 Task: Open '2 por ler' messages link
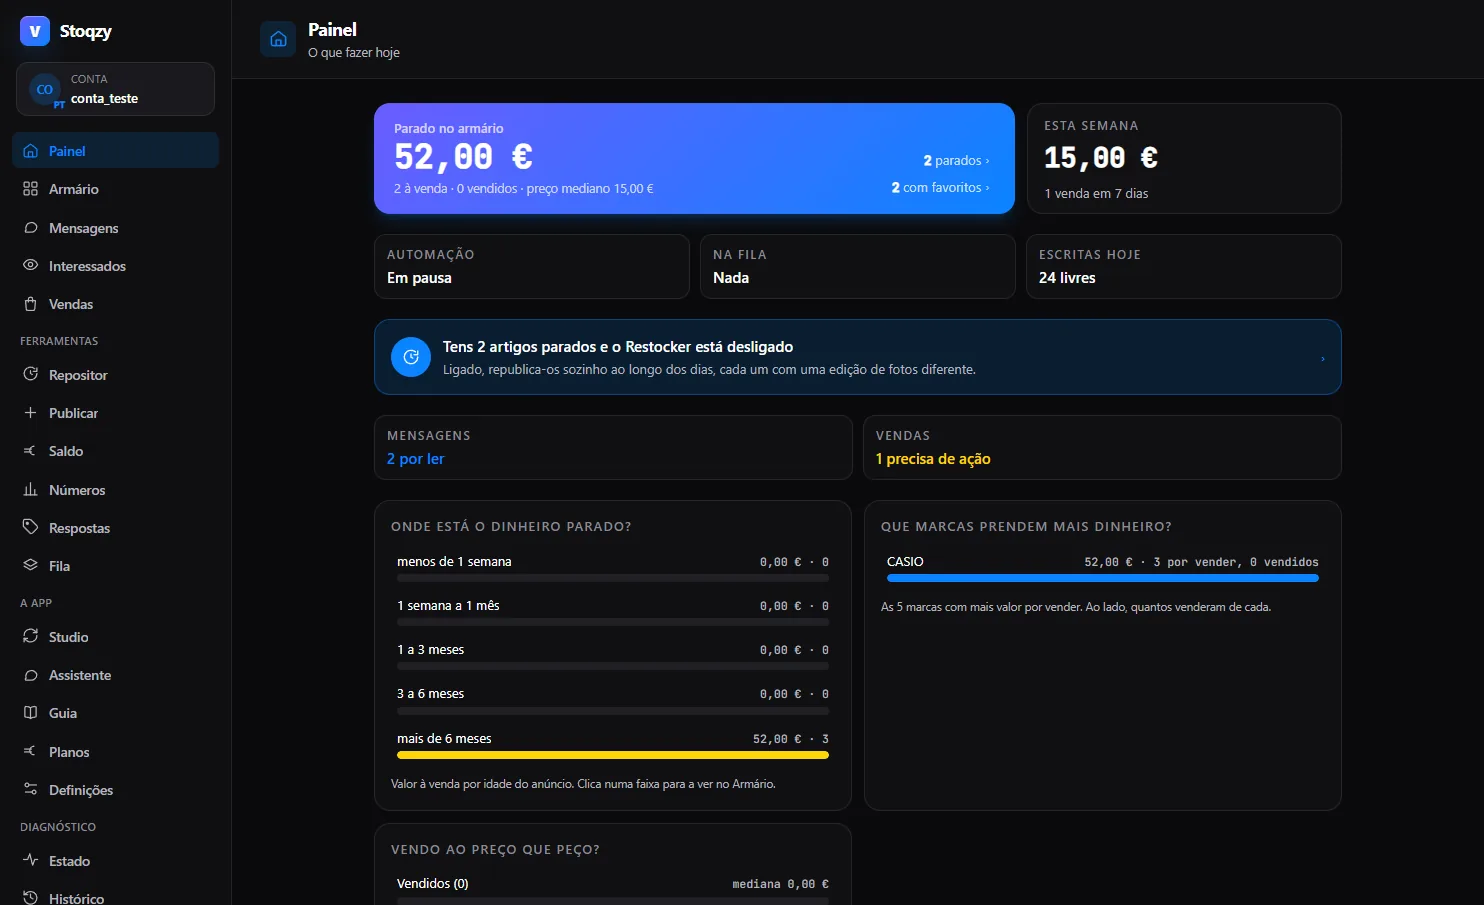tap(416, 459)
